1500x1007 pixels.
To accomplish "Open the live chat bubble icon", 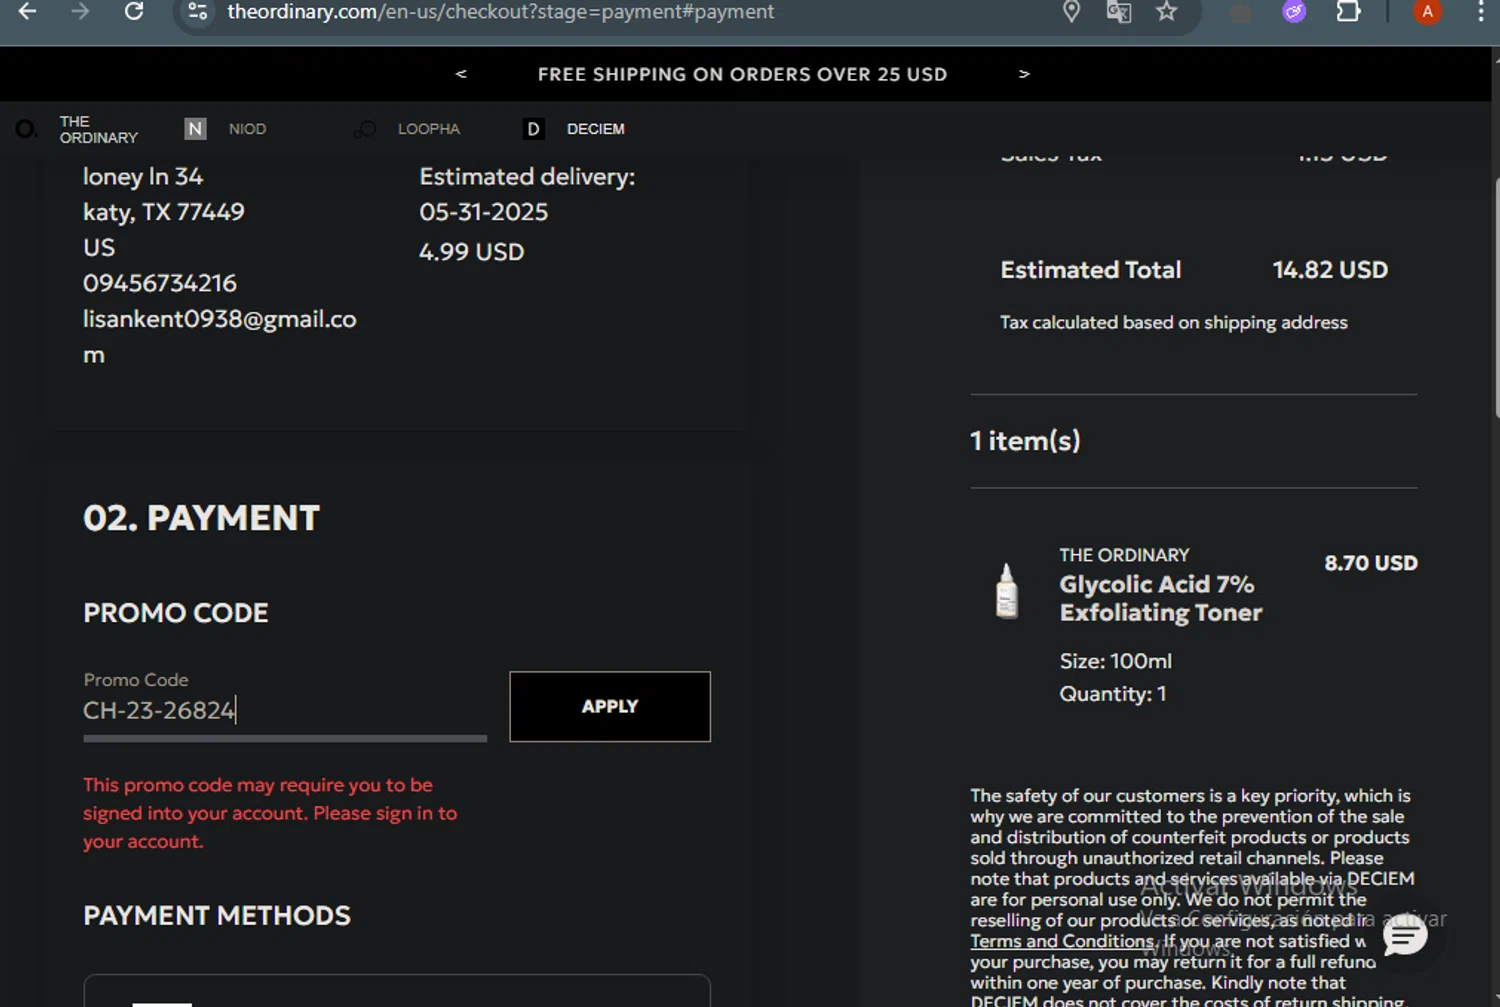I will tap(1405, 936).
